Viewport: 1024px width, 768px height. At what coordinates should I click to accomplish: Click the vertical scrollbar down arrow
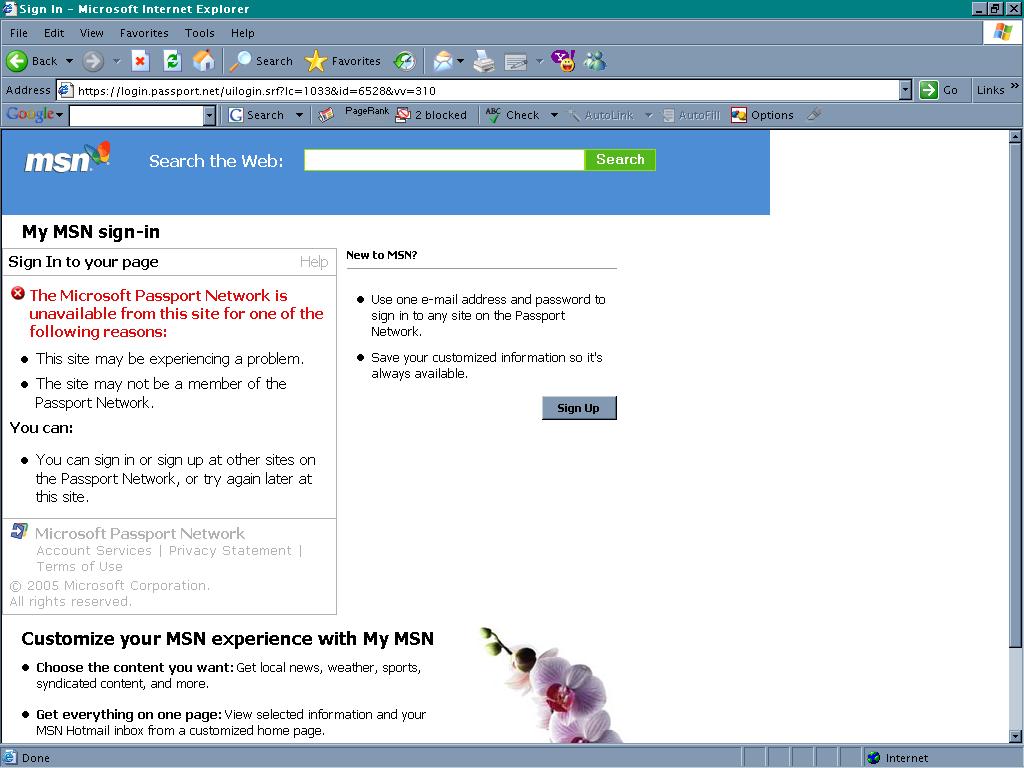point(1015,736)
